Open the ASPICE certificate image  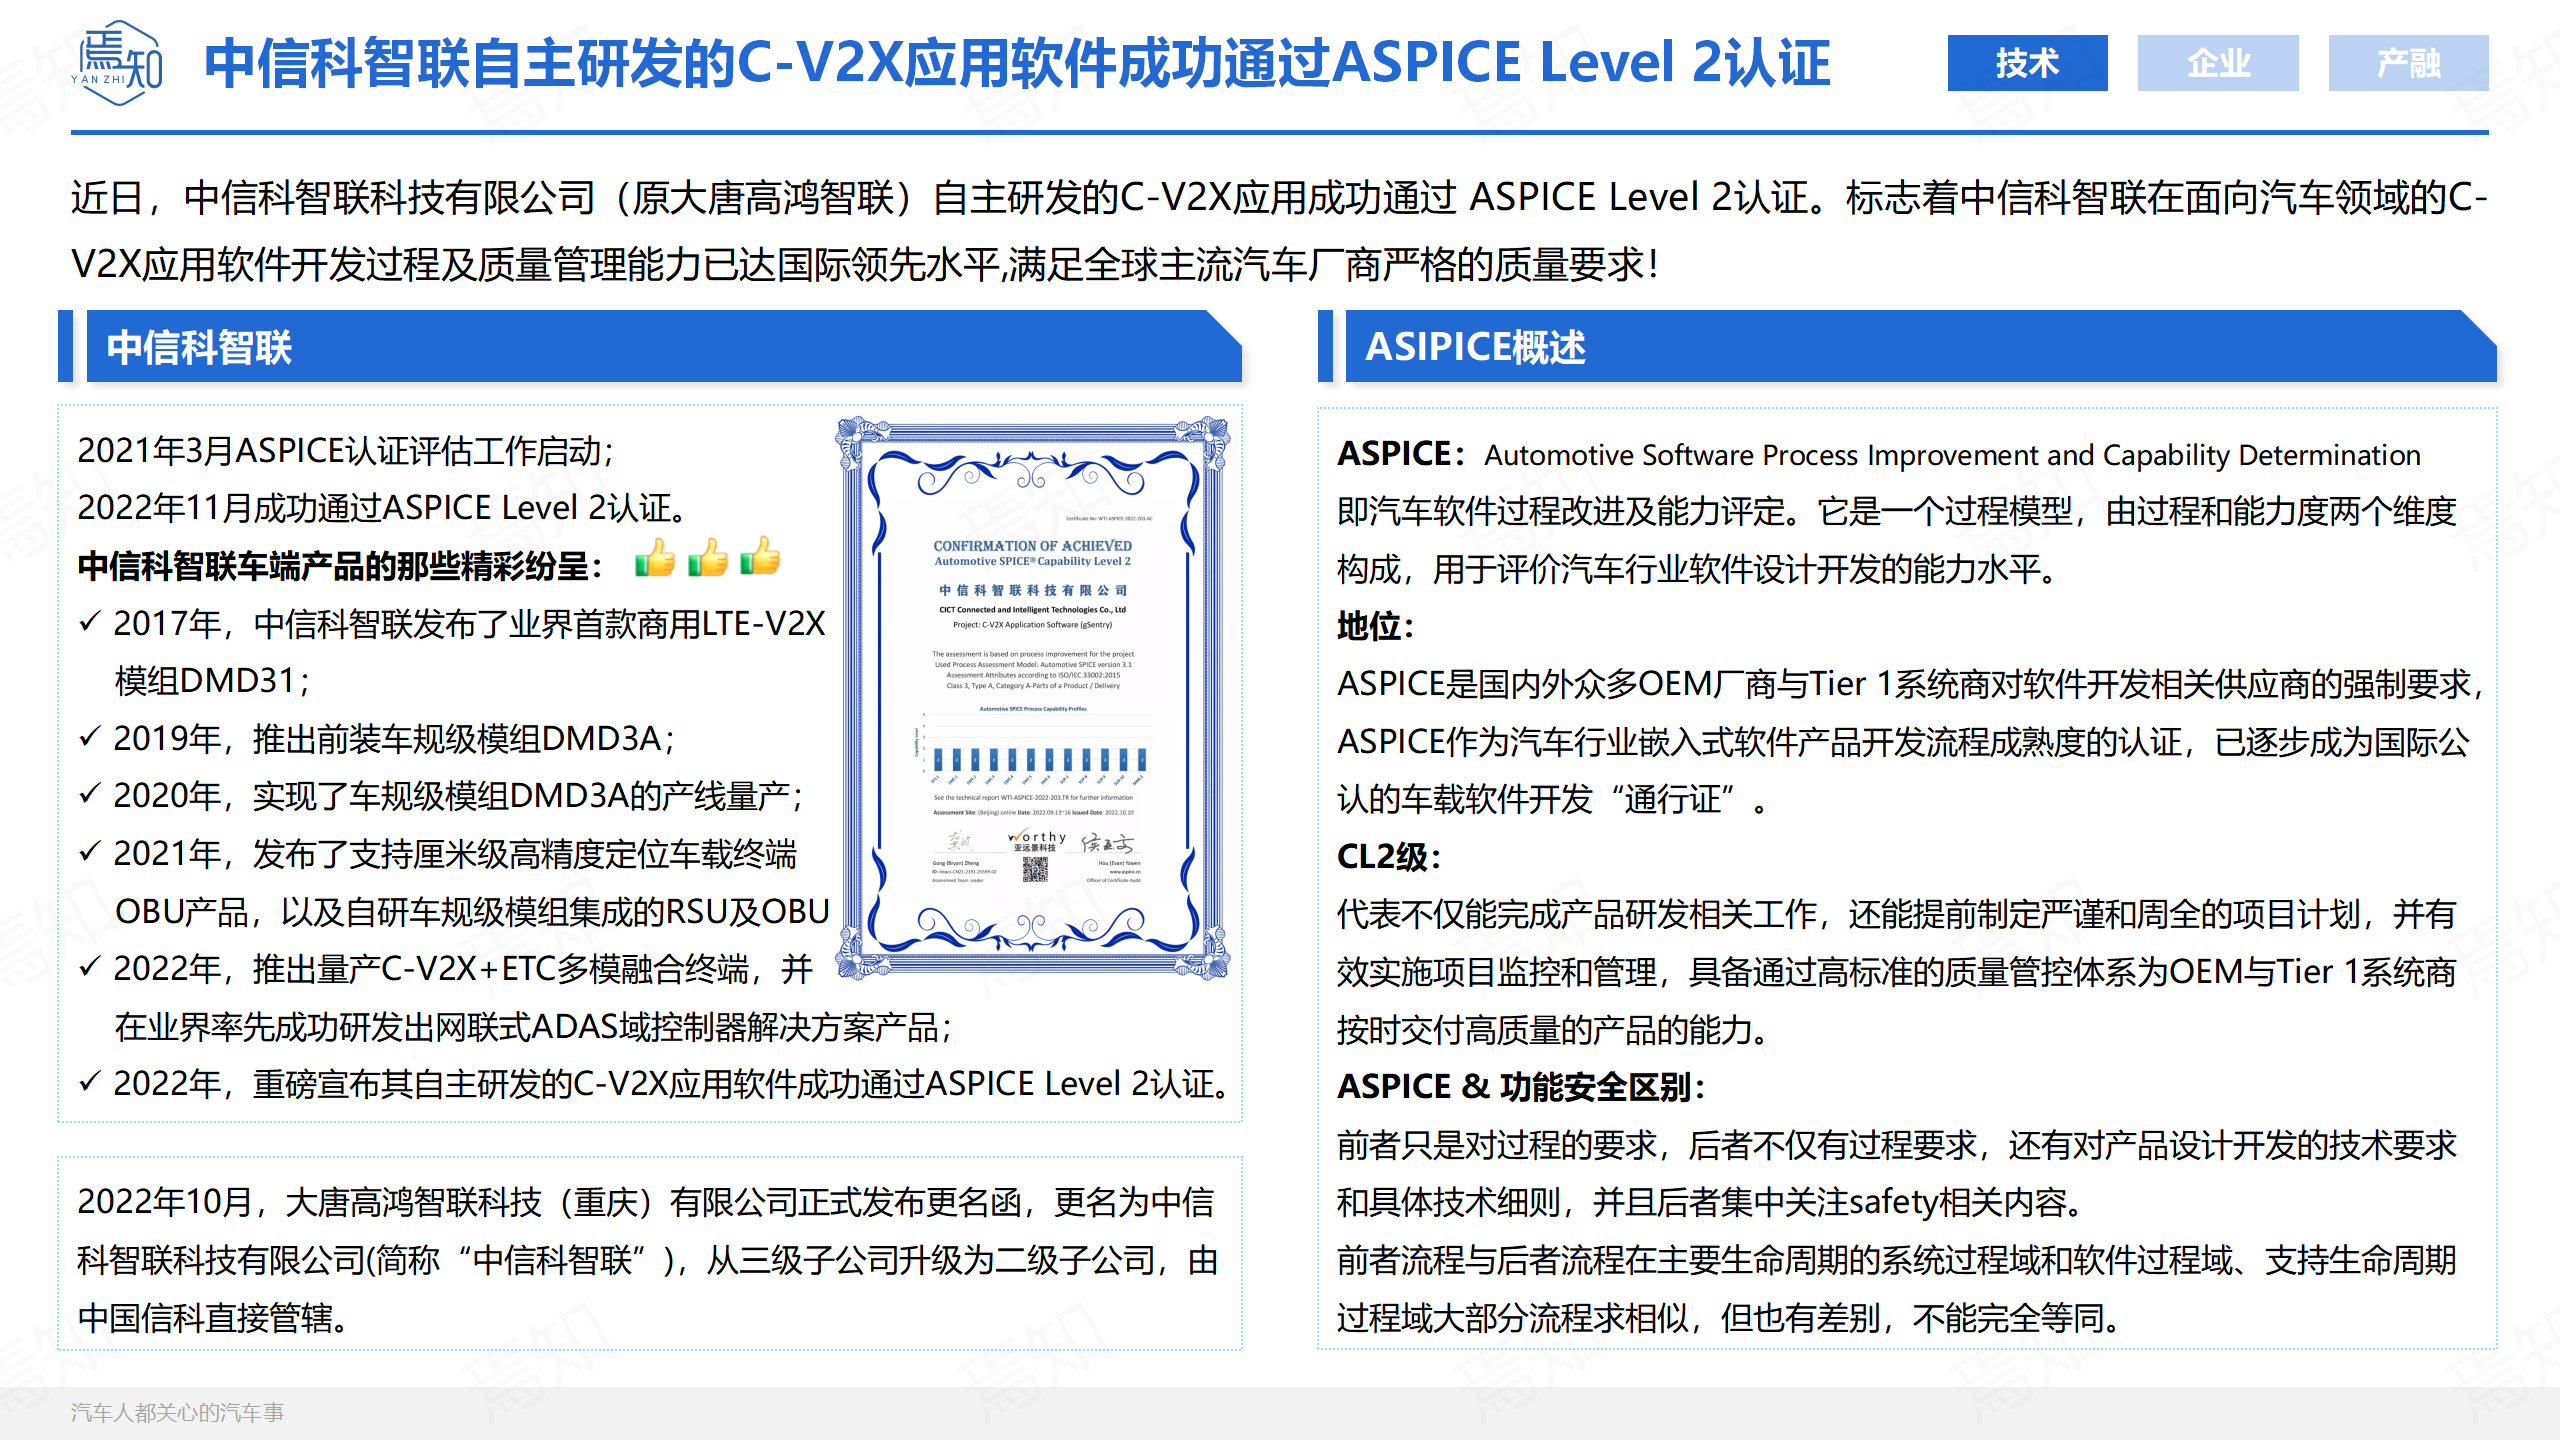click(x=1033, y=697)
